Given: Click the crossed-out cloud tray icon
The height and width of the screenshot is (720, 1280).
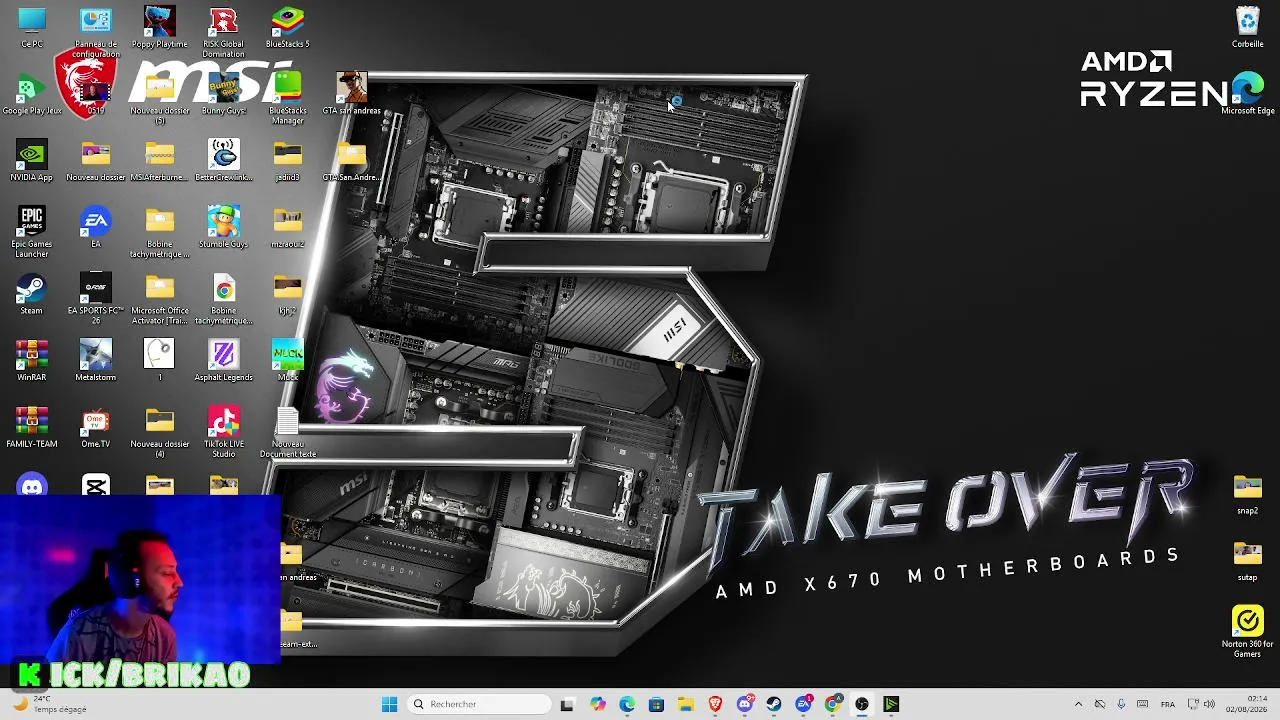Looking at the screenshot, I should (x=1100, y=704).
